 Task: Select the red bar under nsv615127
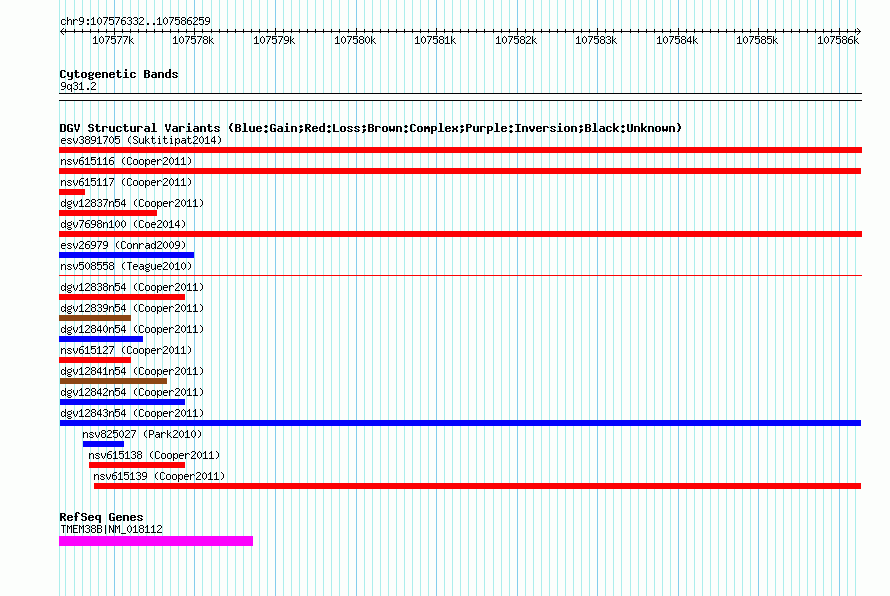click(95, 360)
